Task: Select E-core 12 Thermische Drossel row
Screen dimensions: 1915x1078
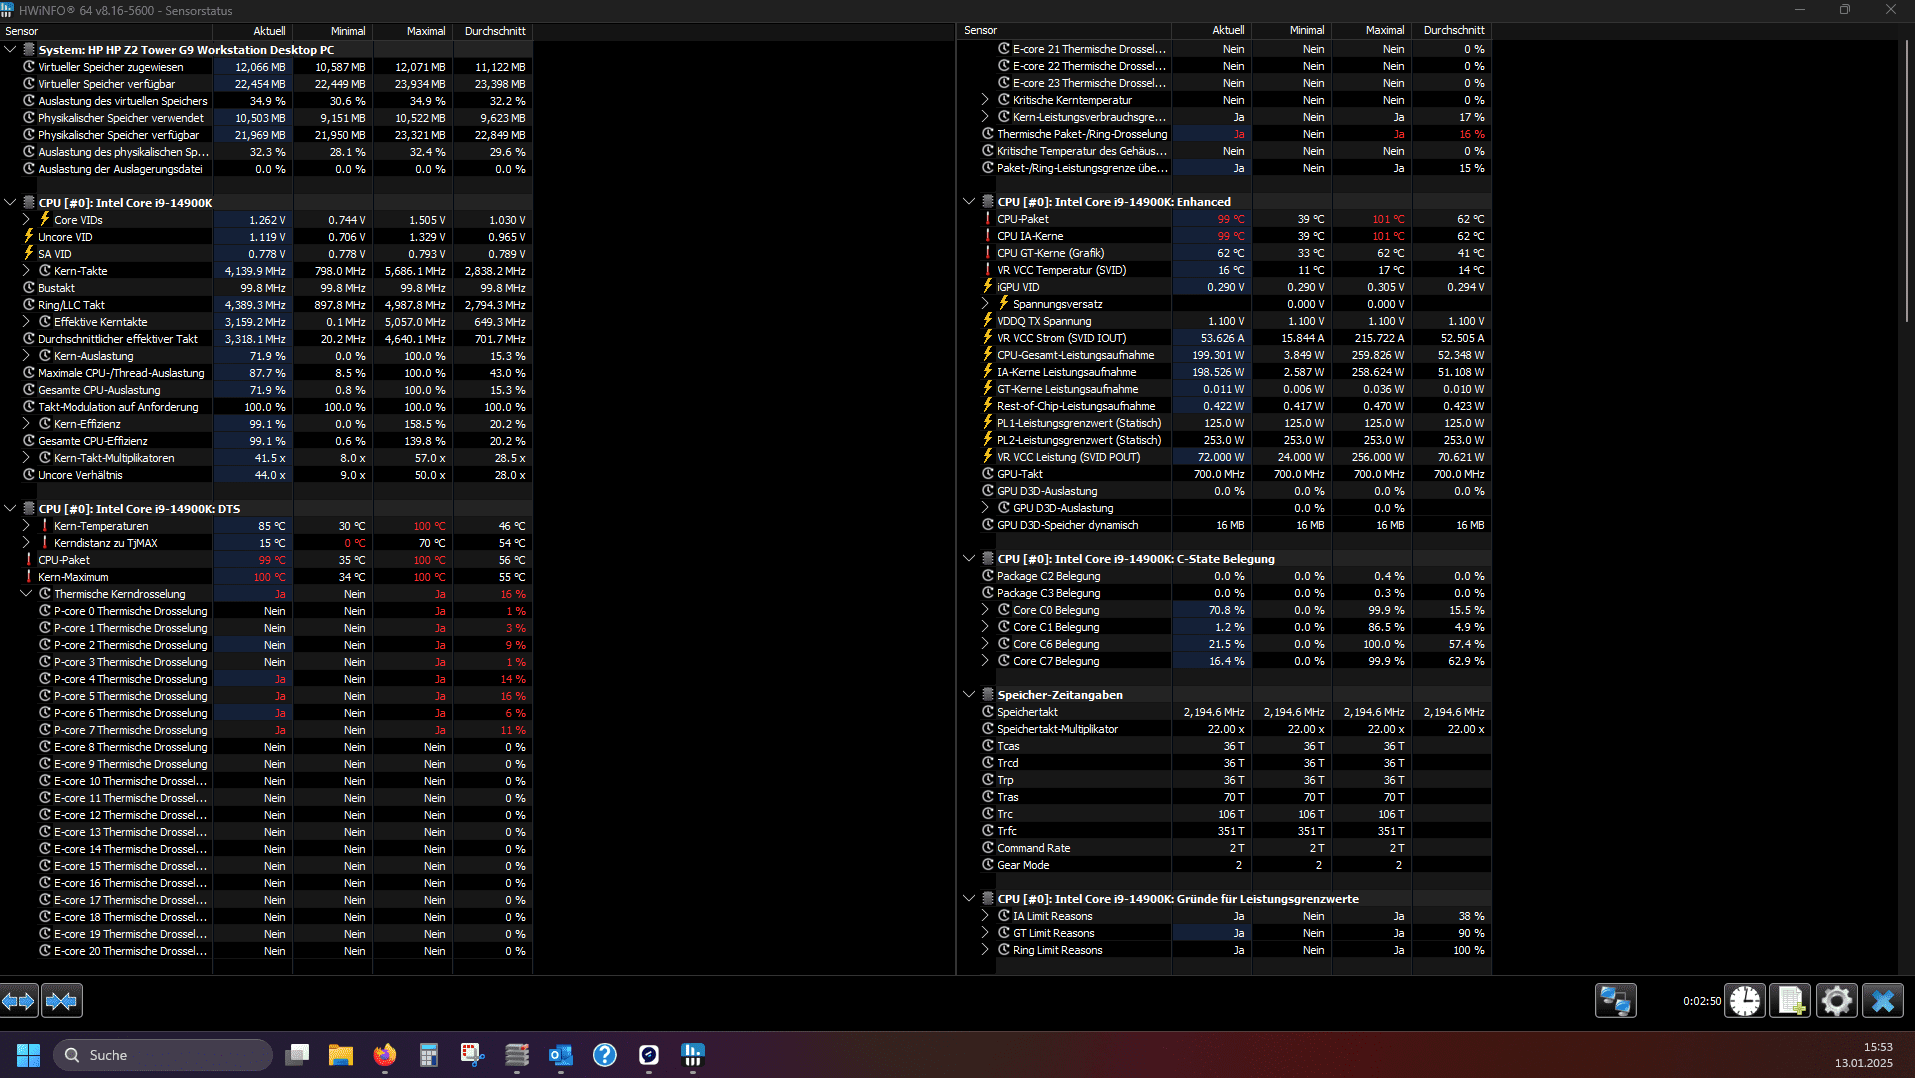Action: point(266,815)
